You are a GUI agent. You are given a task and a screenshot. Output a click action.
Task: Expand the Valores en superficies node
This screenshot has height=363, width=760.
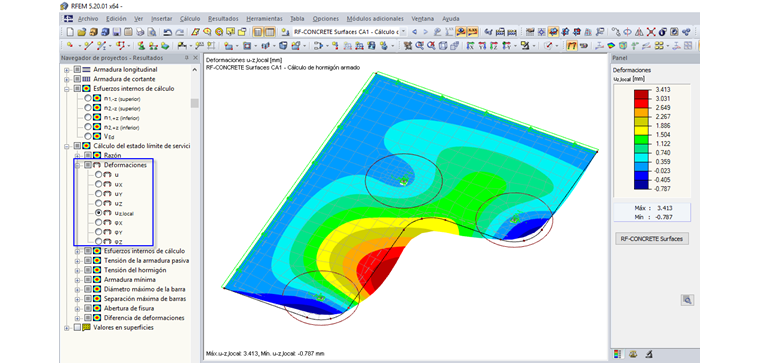pos(67,328)
